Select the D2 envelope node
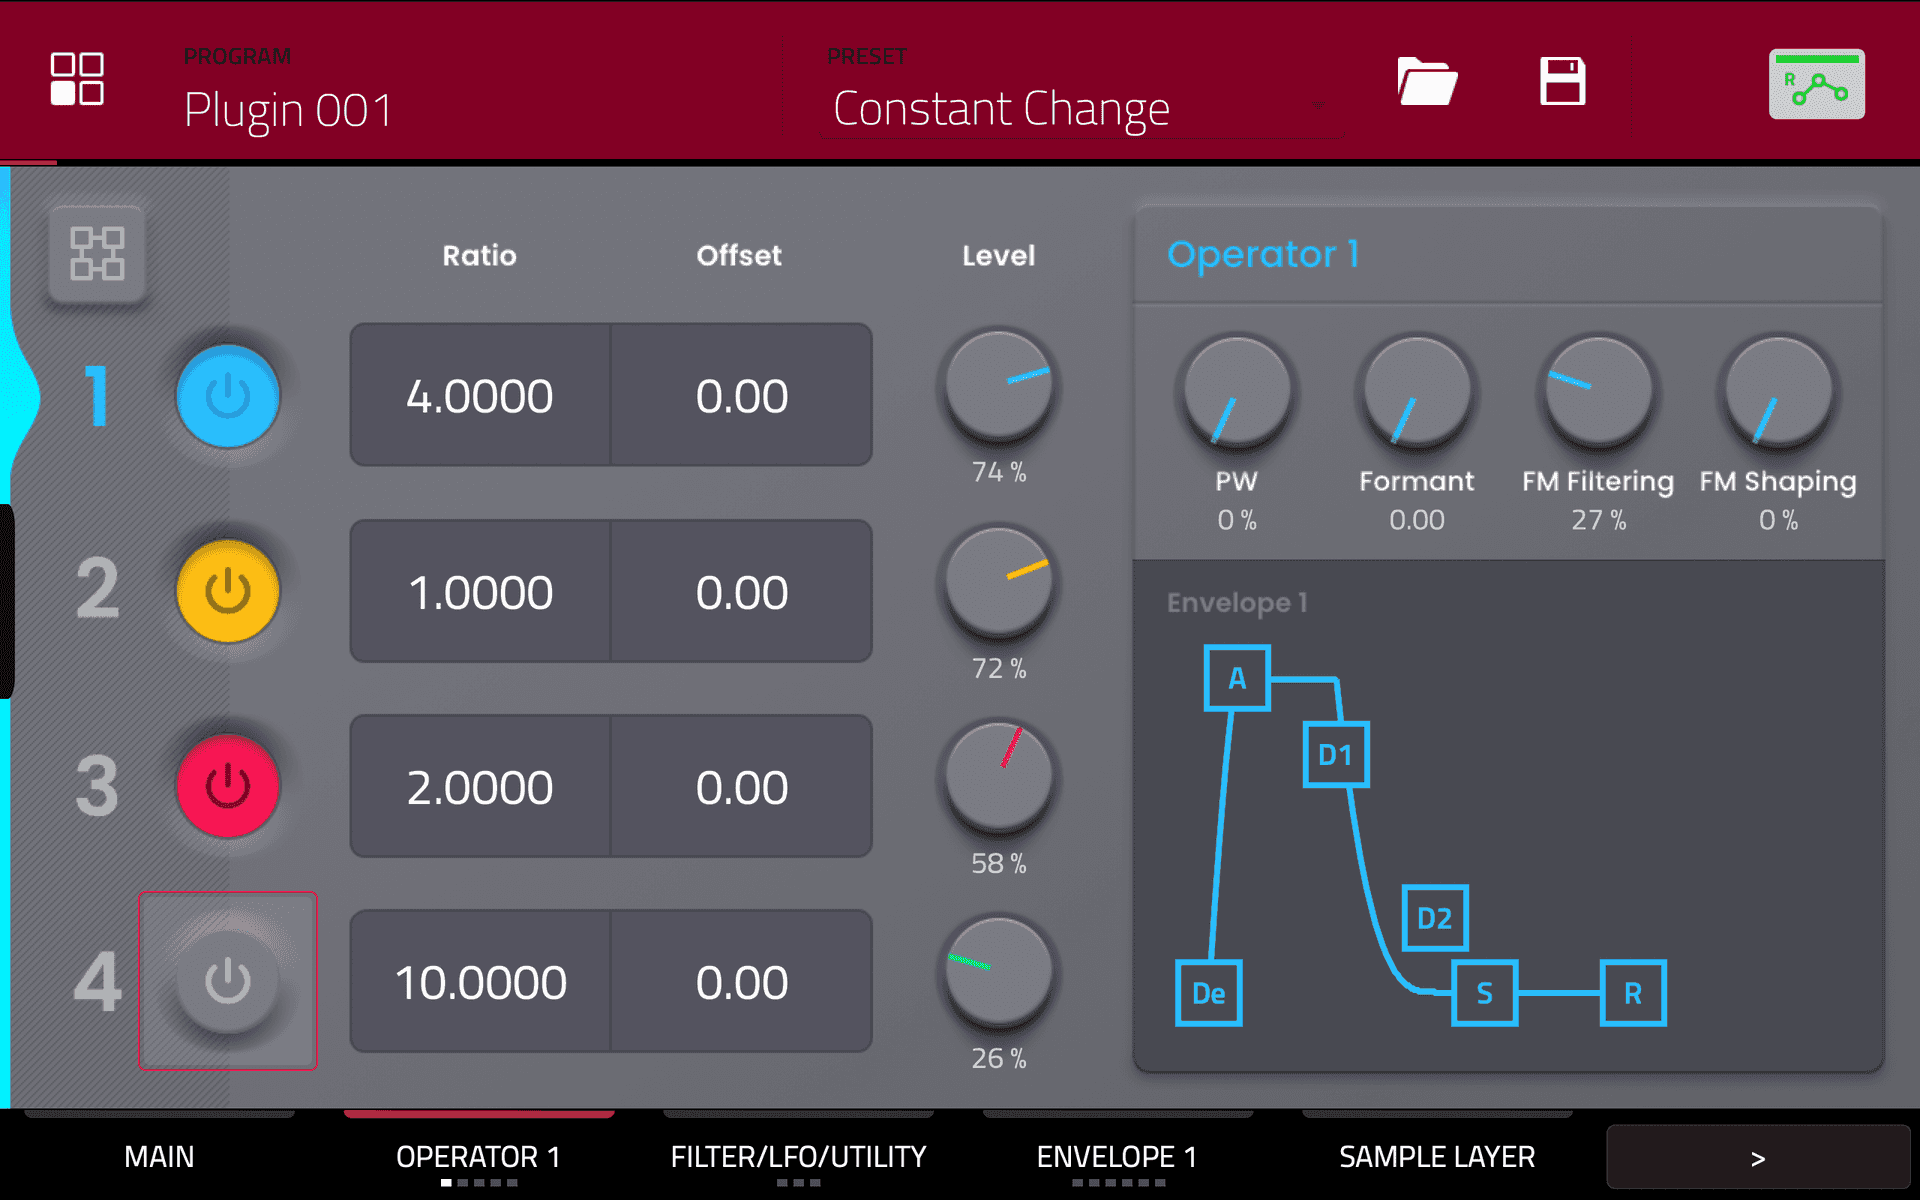 tap(1434, 917)
